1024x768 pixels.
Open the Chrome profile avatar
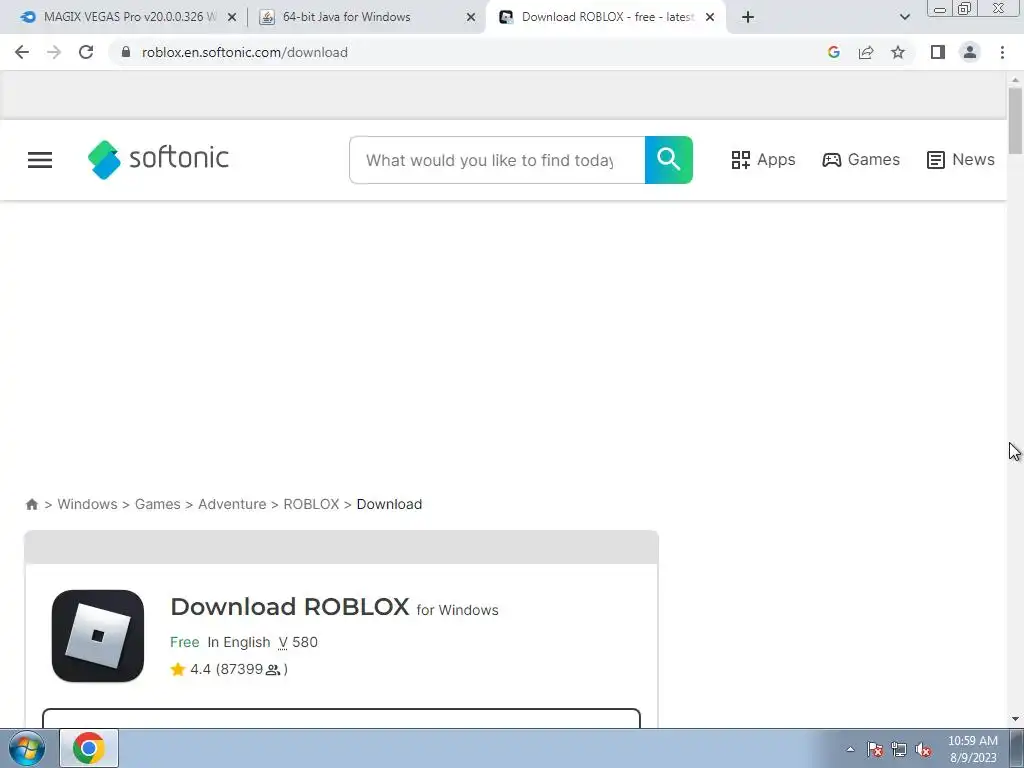[970, 52]
